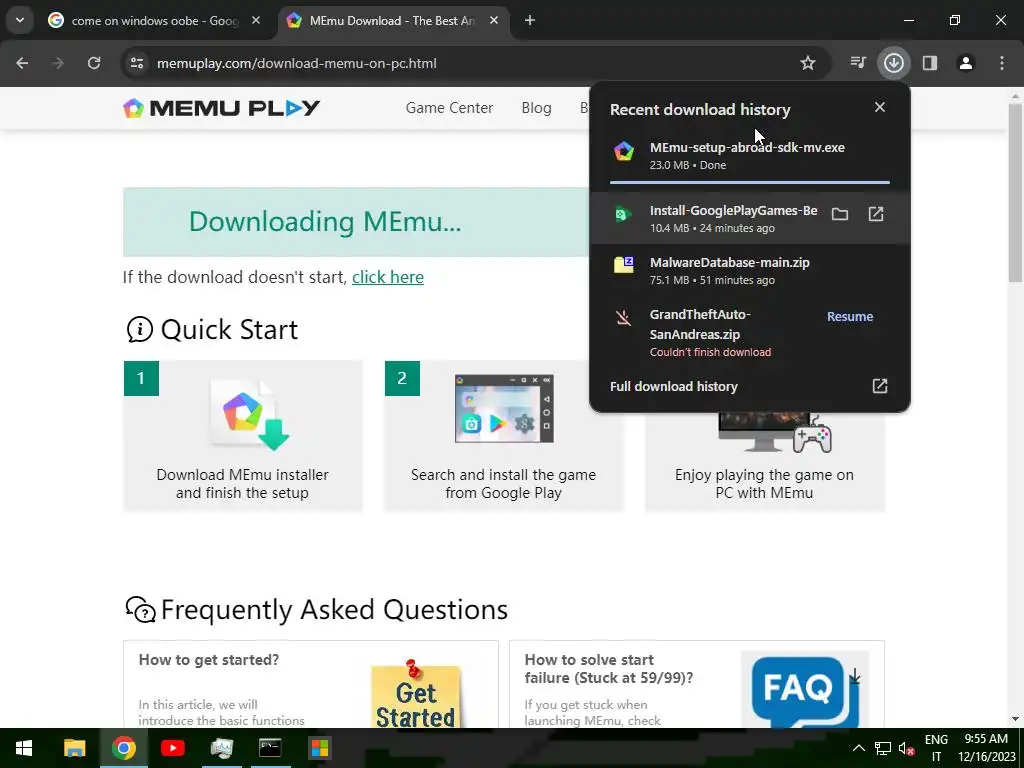Image resolution: width=1024 pixels, height=768 pixels.
Task: View site information icon in address bar
Action: tap(137, 63)
